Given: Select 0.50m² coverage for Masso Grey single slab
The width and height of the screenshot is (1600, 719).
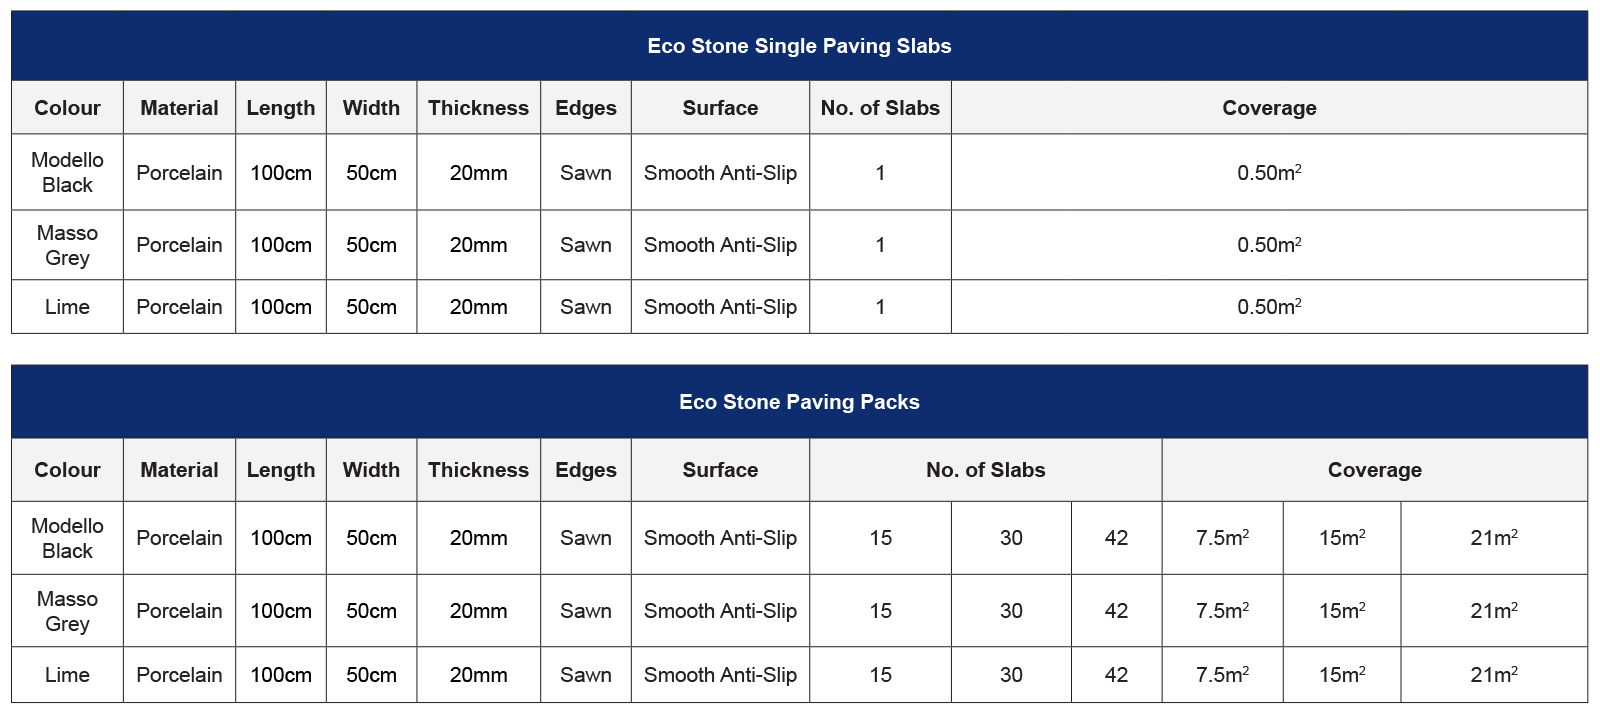Looking at the screenshot, I should point(1269,245).
